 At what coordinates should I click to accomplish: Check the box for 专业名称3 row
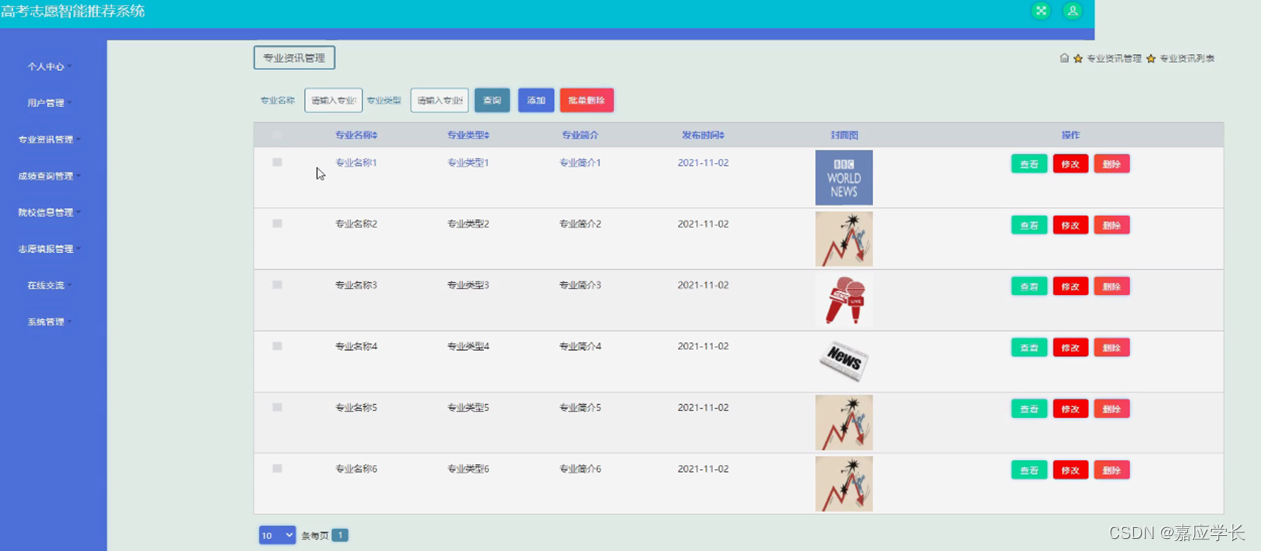point(277,285)
